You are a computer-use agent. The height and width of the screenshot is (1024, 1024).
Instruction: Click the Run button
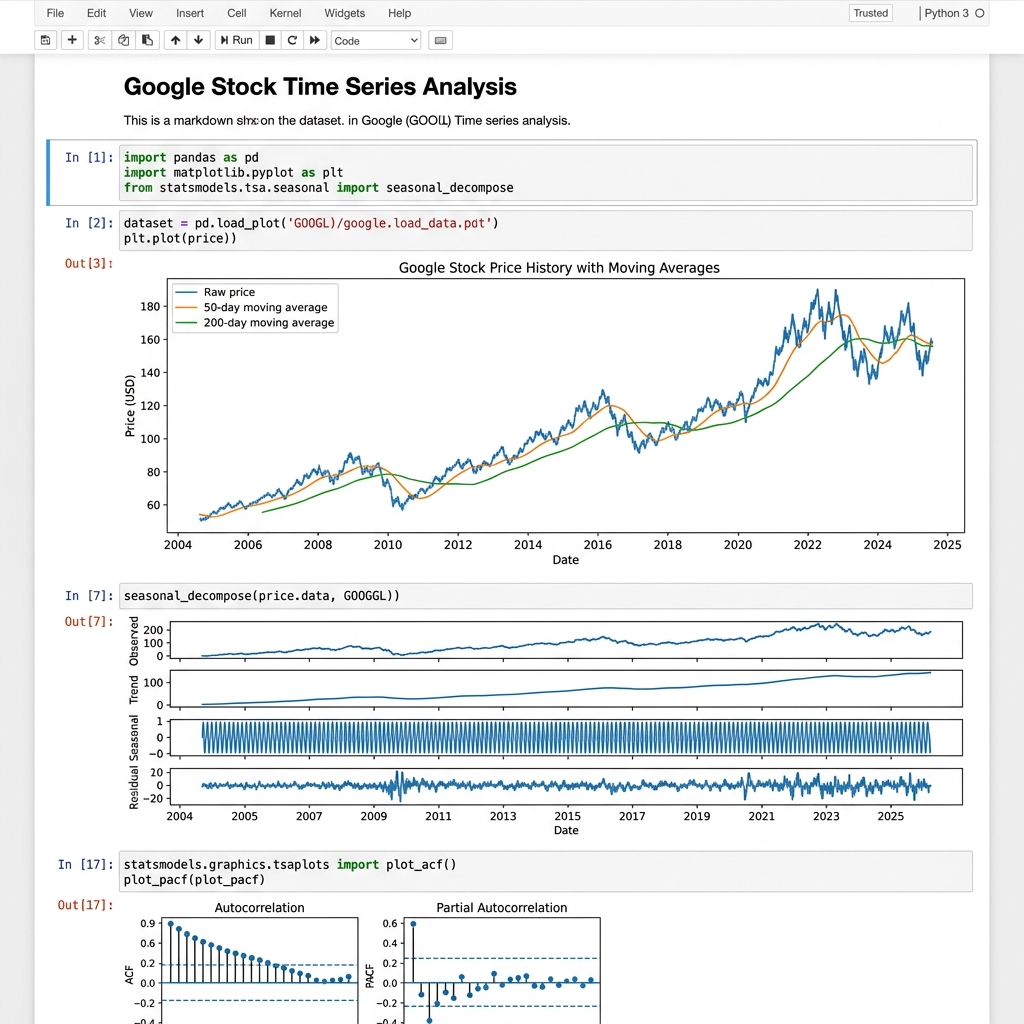click(236, 40)
